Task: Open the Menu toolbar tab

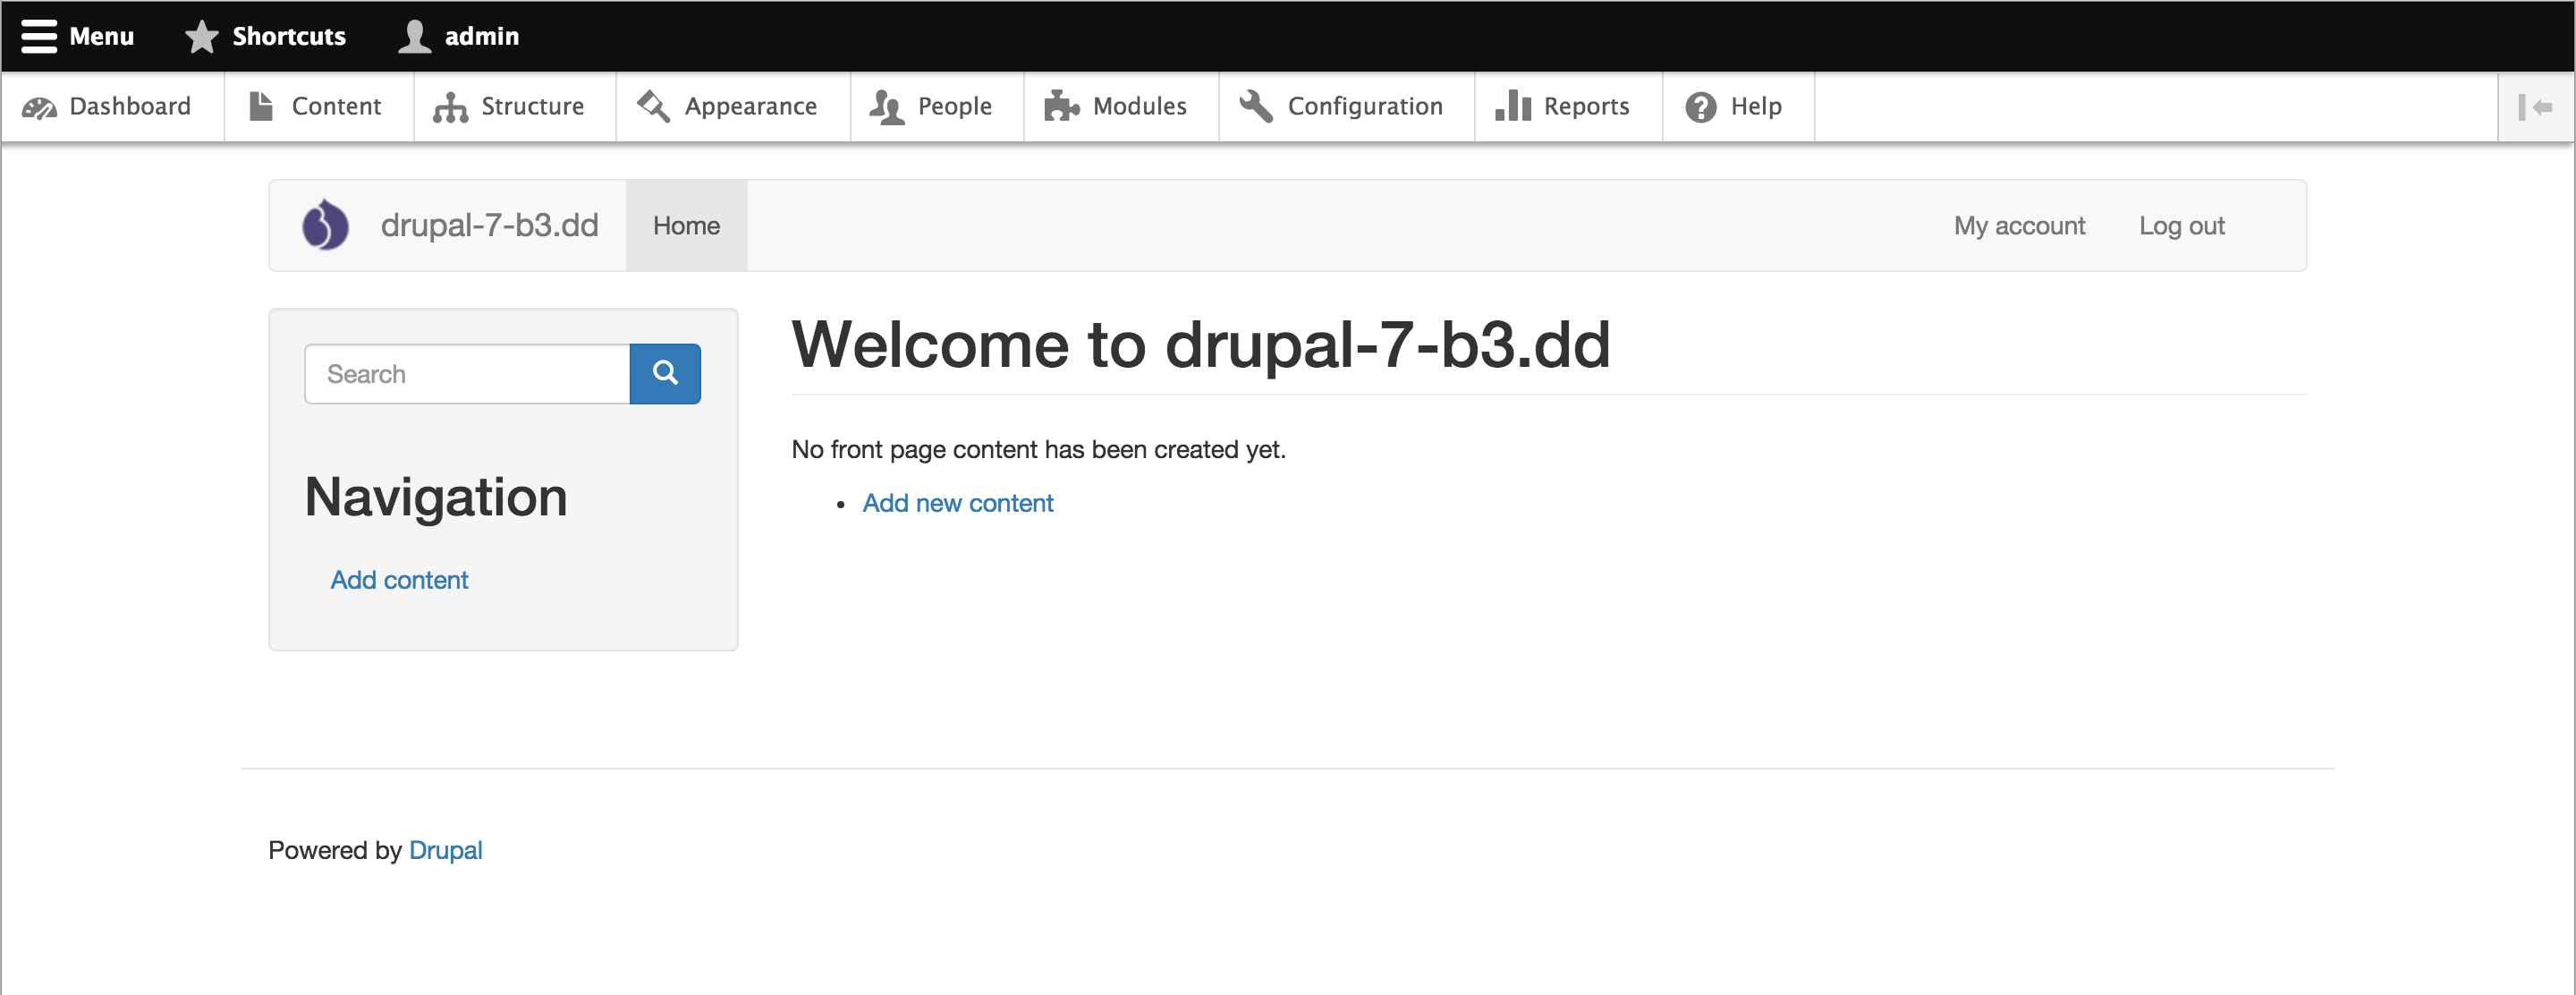Action: (78, 36)
